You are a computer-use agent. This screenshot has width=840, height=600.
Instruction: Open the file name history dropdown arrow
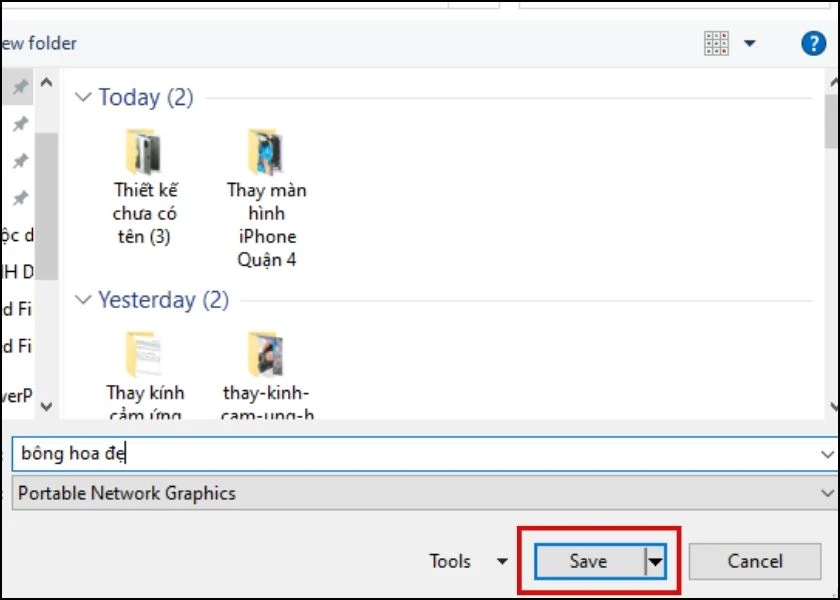coord(827,454)
